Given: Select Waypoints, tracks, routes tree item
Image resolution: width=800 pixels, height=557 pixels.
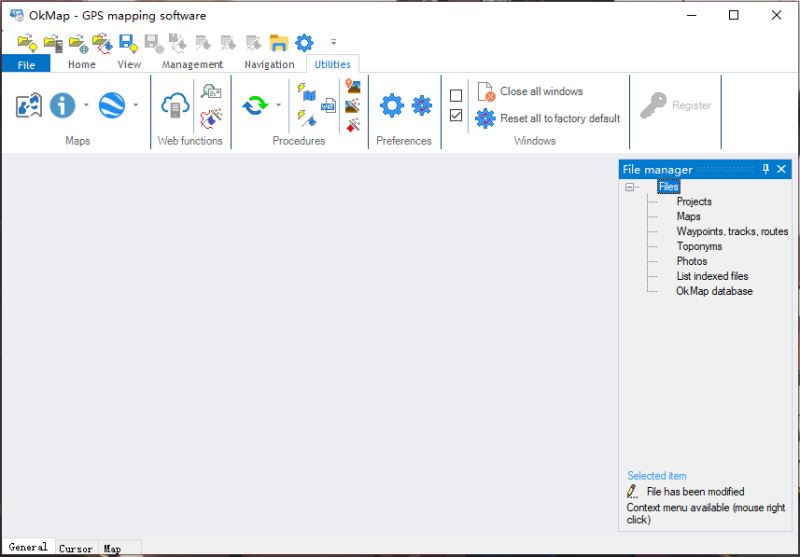Looking at the screenshot, I should (x=732, y=232).
